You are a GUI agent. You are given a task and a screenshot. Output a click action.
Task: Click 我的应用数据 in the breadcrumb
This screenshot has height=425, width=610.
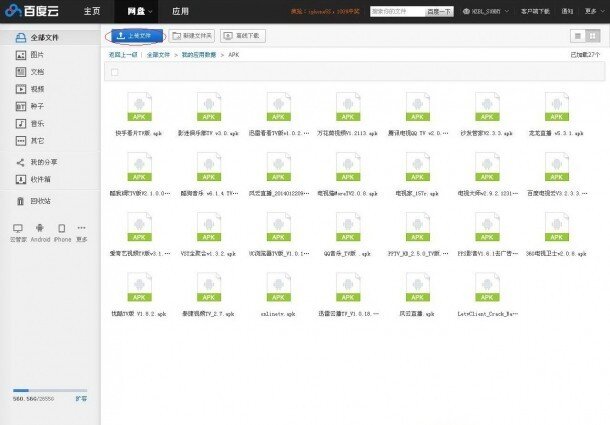click(x=199, y=55)
